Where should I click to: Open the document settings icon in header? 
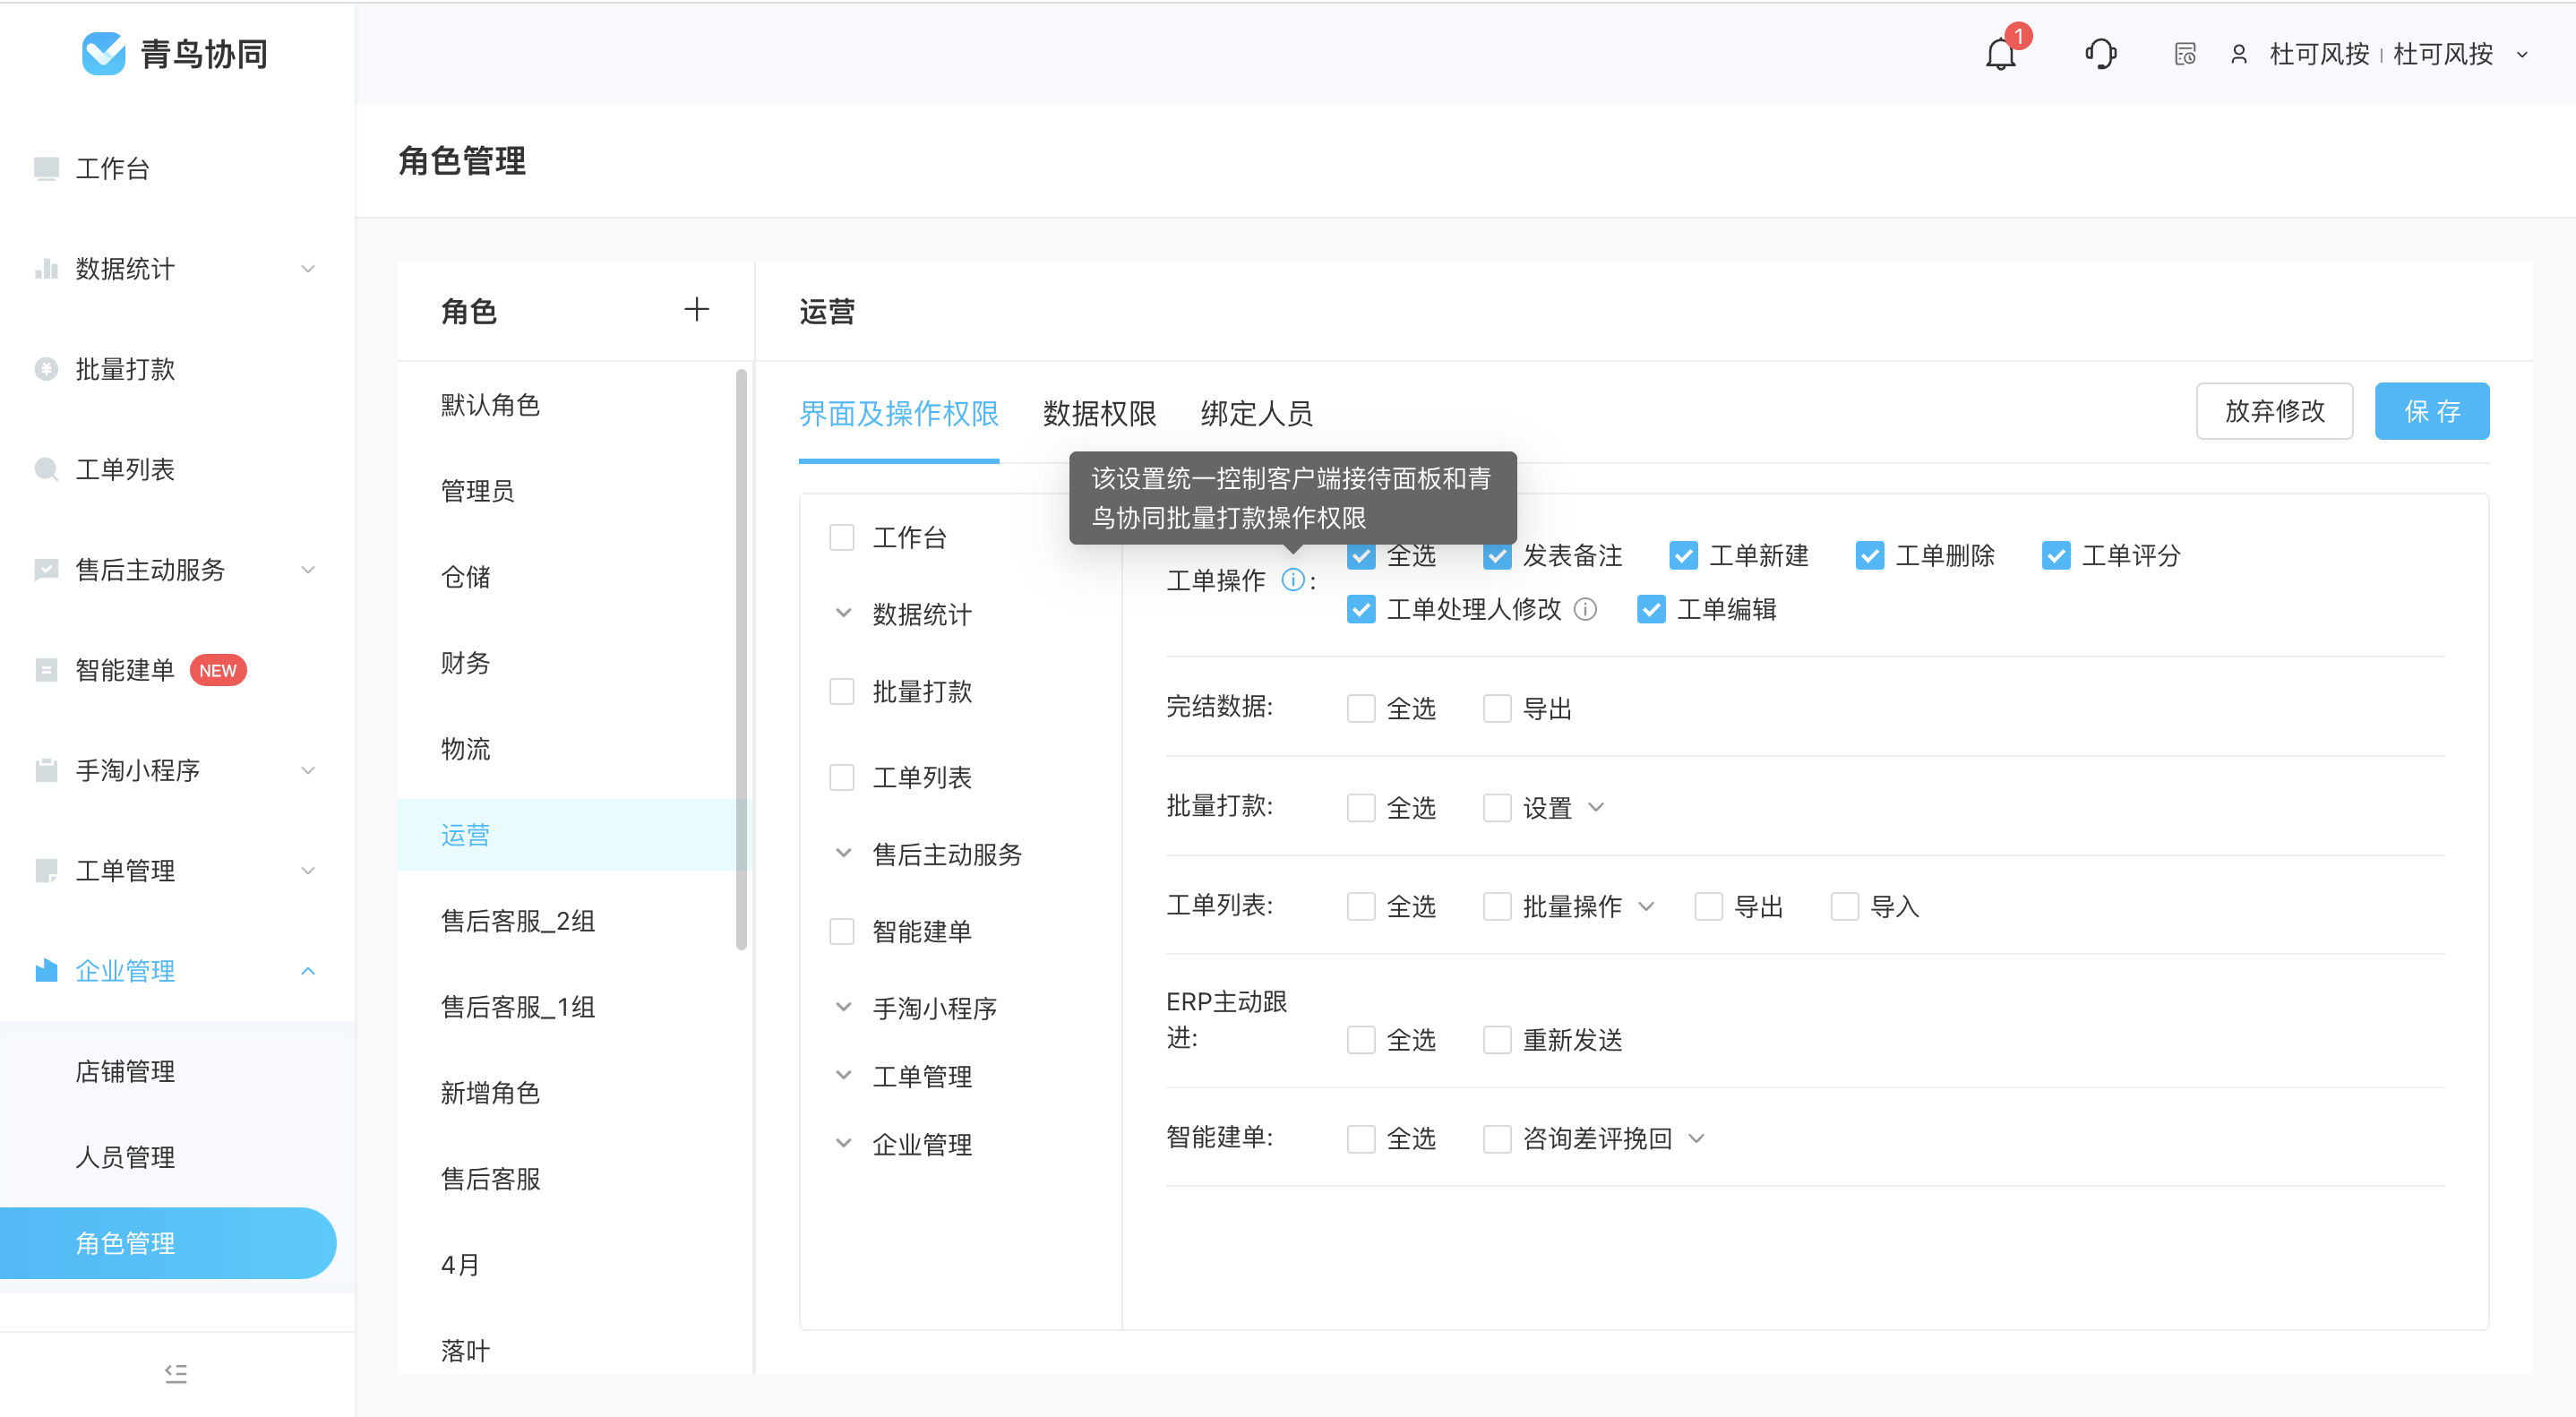pyautogui.click(x=2185, y=53)
